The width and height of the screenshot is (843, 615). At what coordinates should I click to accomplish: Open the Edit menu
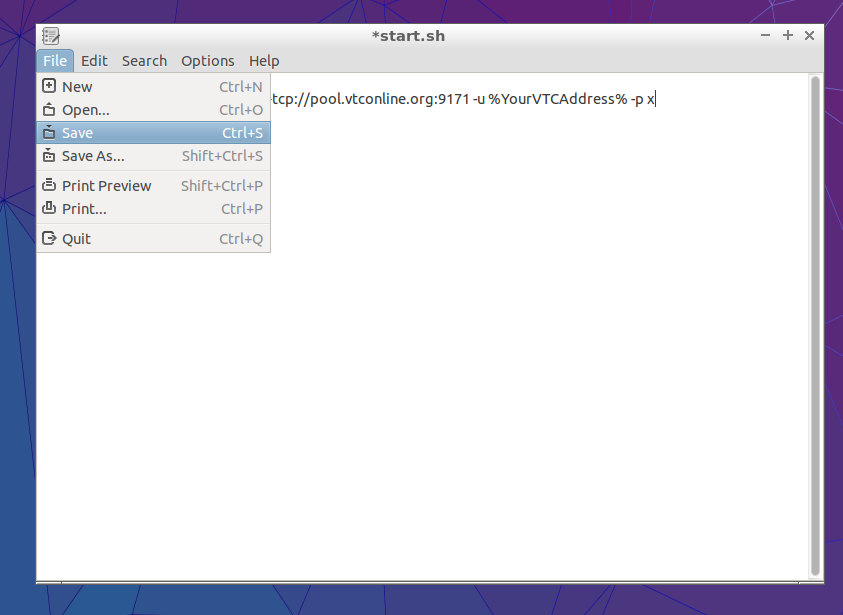click(x=94, y=61)
